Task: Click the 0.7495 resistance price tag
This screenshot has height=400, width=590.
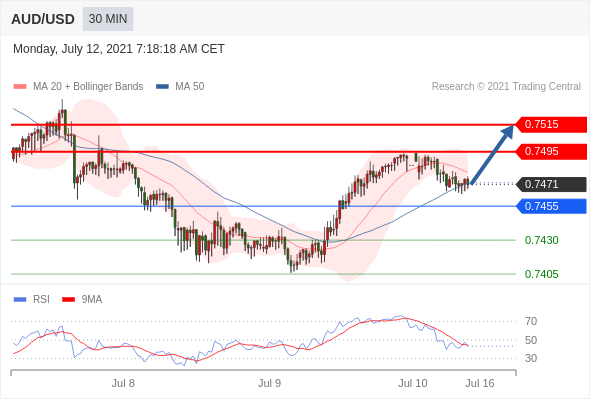Action: 551,152
